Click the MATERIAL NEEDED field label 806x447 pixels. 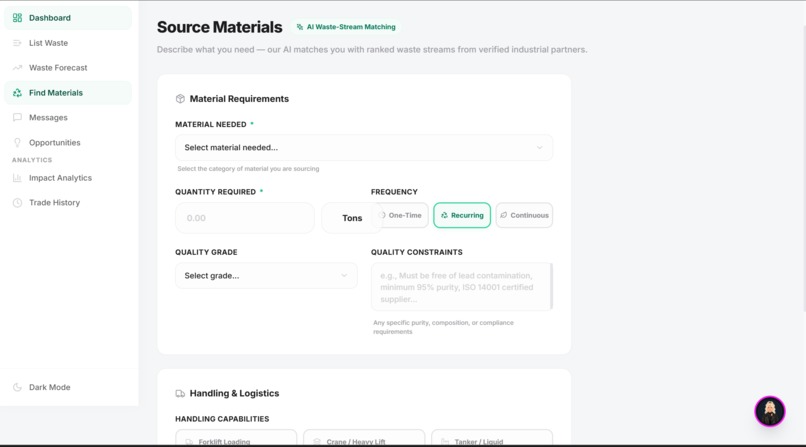click(211, 125)
